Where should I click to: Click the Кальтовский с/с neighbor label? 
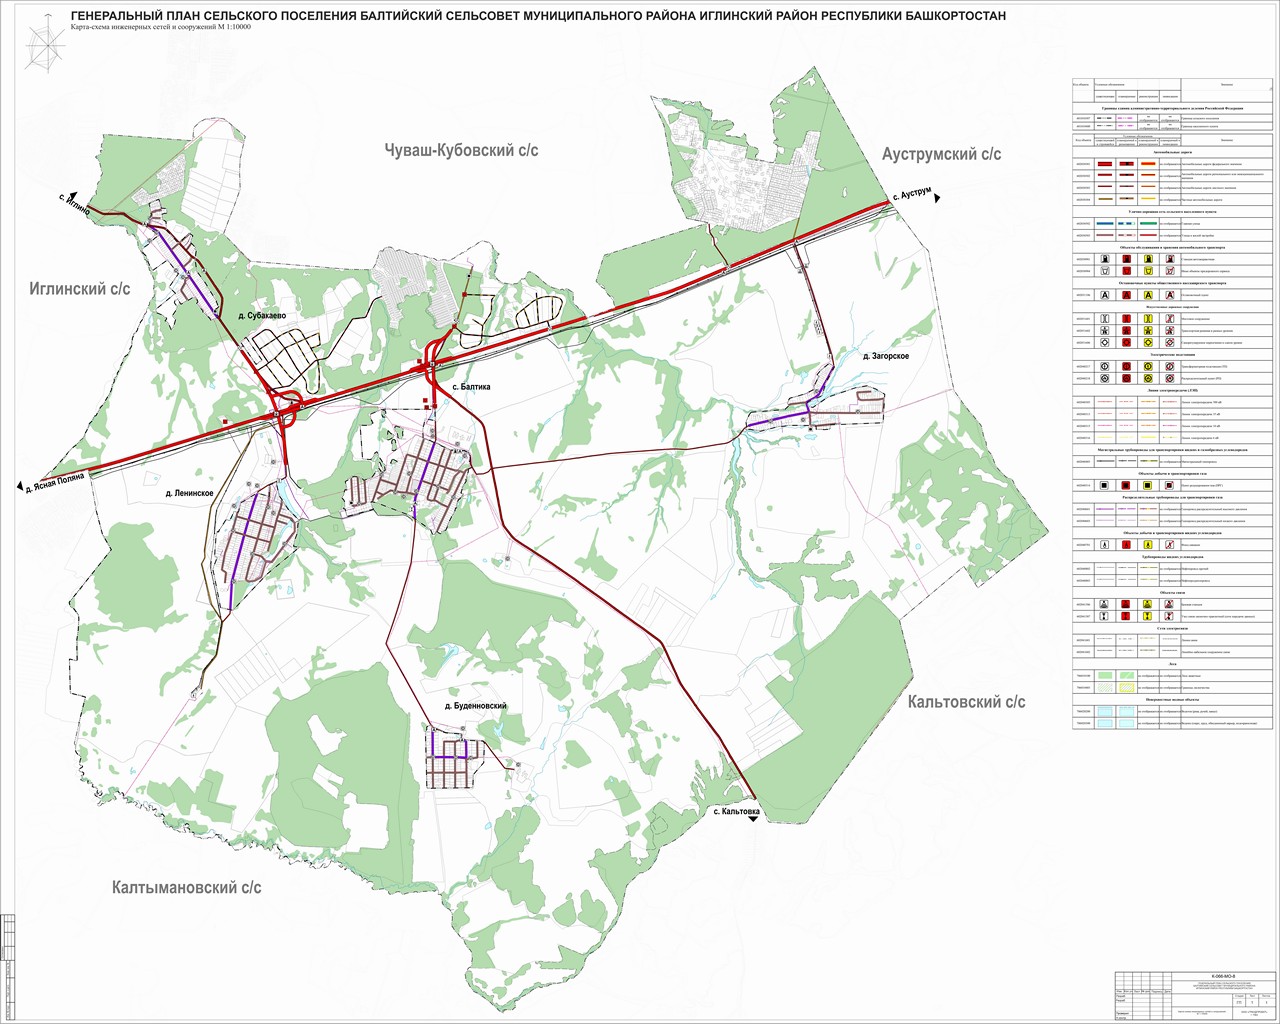tap(966, 702)
